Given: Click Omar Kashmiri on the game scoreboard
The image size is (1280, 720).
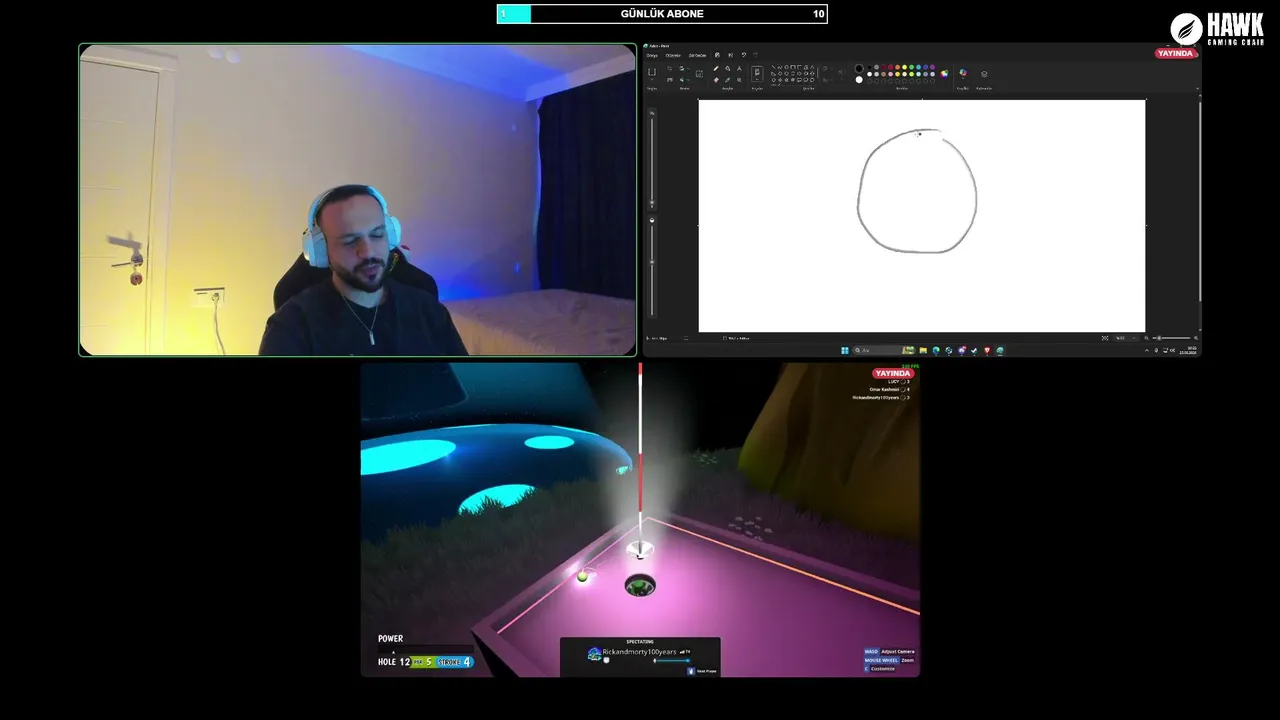Looking at the screenshot, I should [884, 389].
